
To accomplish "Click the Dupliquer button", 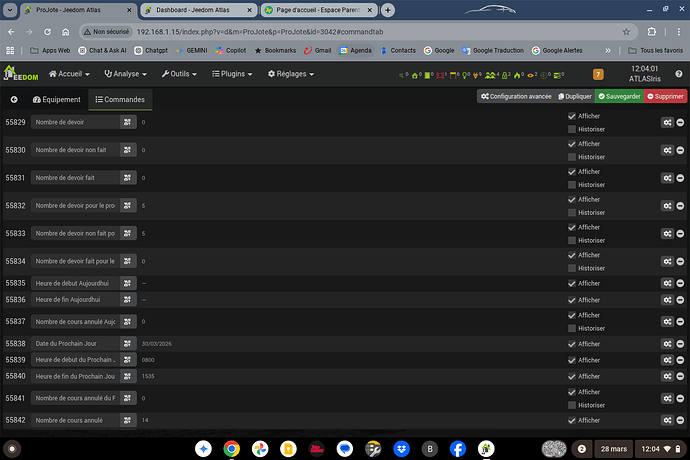I will point(575,96).
